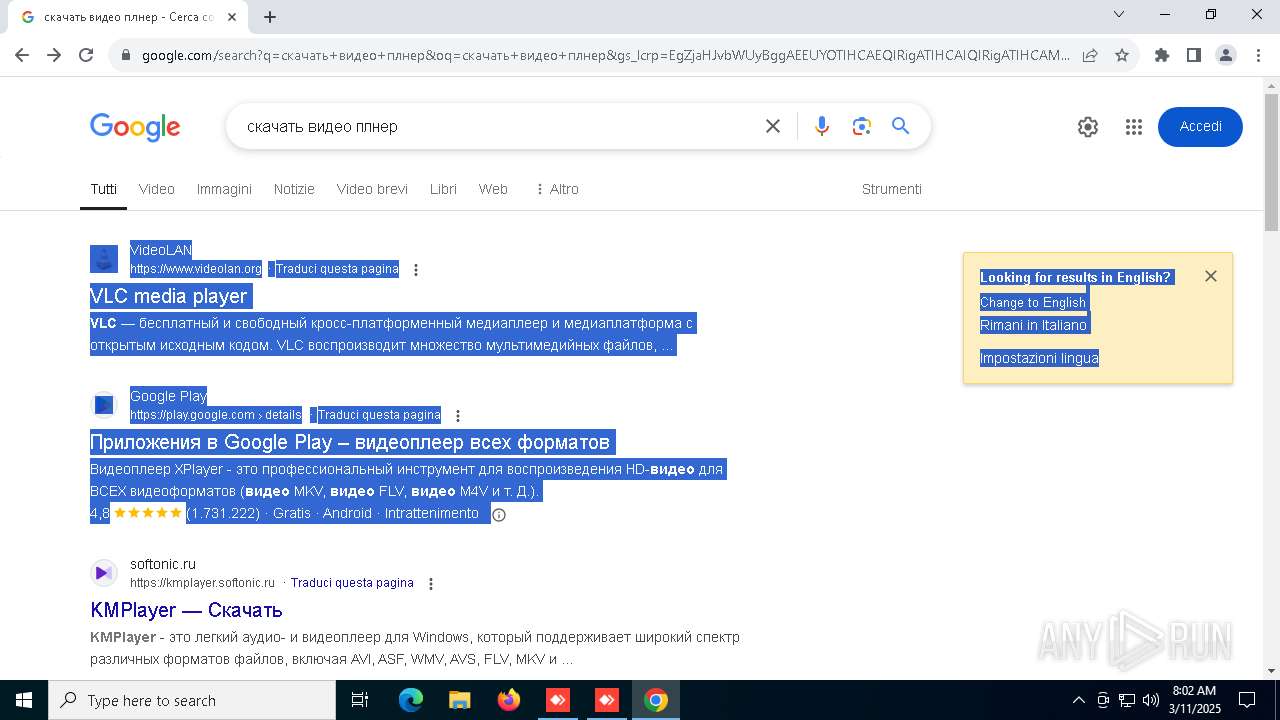The width and height of the screenshot is (1280, 720).
Task: Translate the Google Play result page
Action: pos(379,415)
